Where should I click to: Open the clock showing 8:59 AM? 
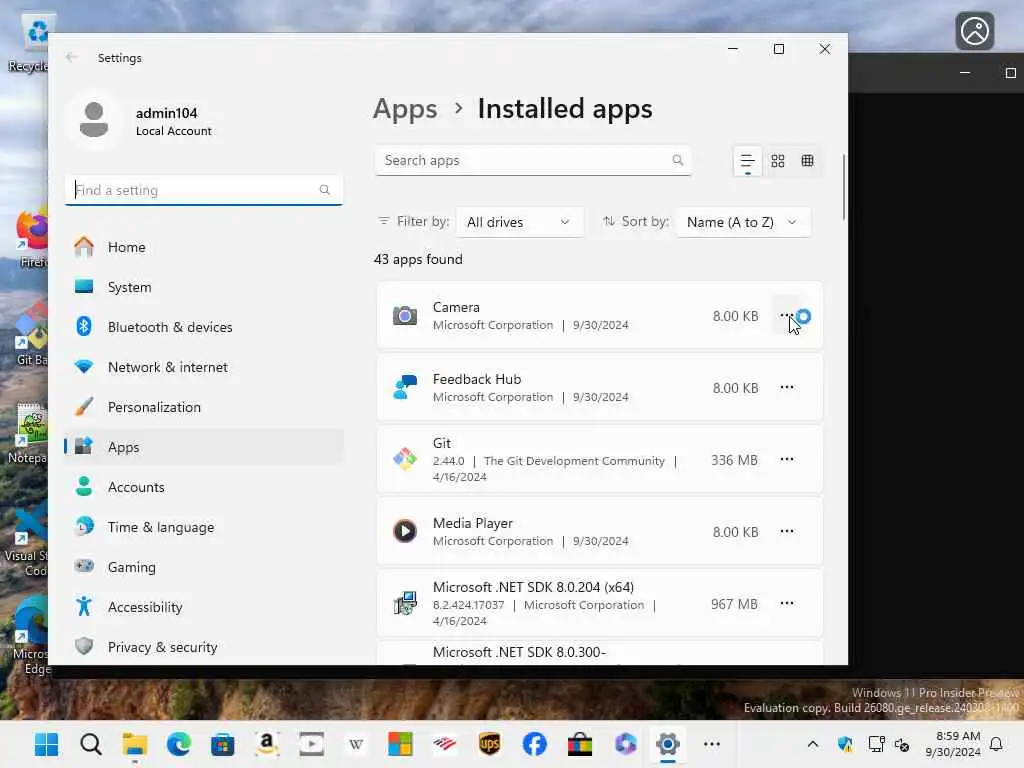(x=953, y=744)
